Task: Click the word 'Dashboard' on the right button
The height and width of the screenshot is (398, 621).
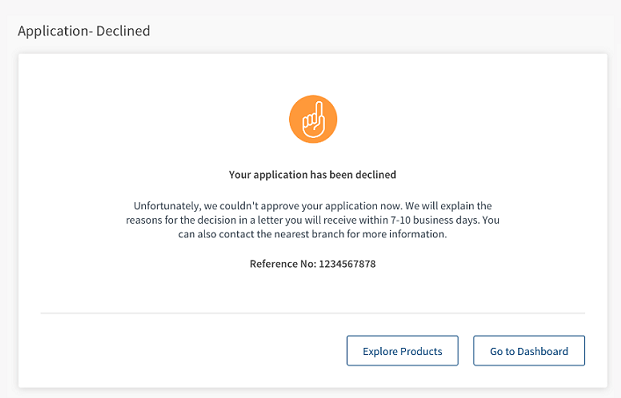Action: coord(543,351)
